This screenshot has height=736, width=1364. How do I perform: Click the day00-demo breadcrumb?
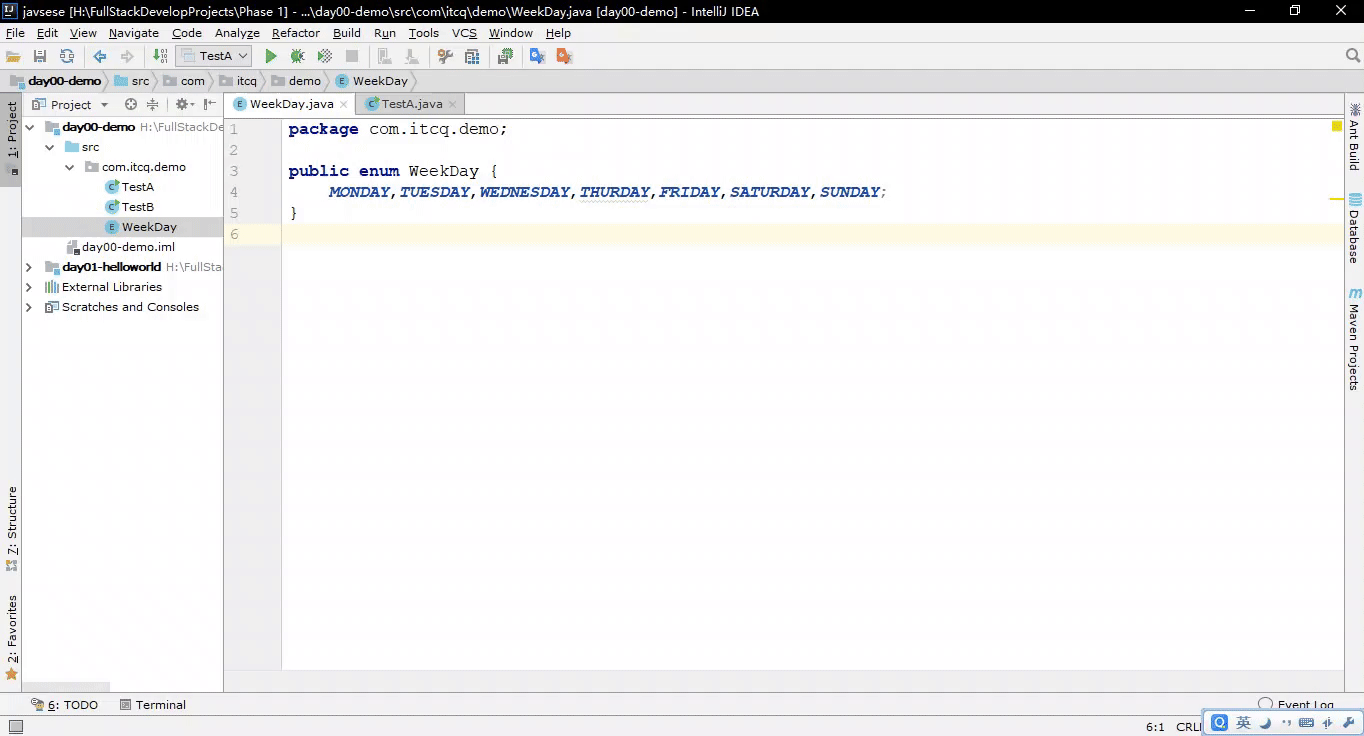click(x=56, y=81)
